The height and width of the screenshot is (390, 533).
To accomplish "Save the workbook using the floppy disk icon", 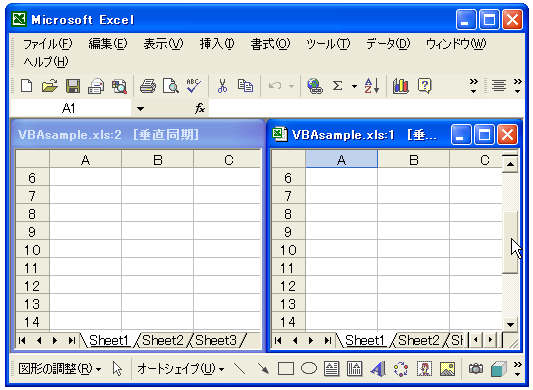I will pyautogui.click(x=73, y=86).
